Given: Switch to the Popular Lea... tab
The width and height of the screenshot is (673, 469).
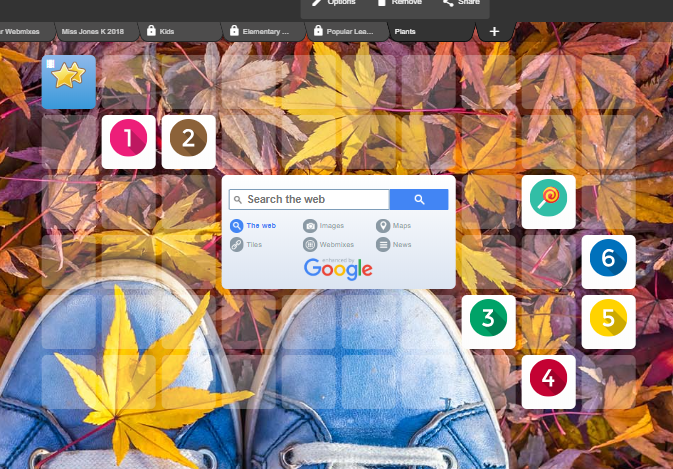Looking at the screenshot, I should (x=347, y=32).
